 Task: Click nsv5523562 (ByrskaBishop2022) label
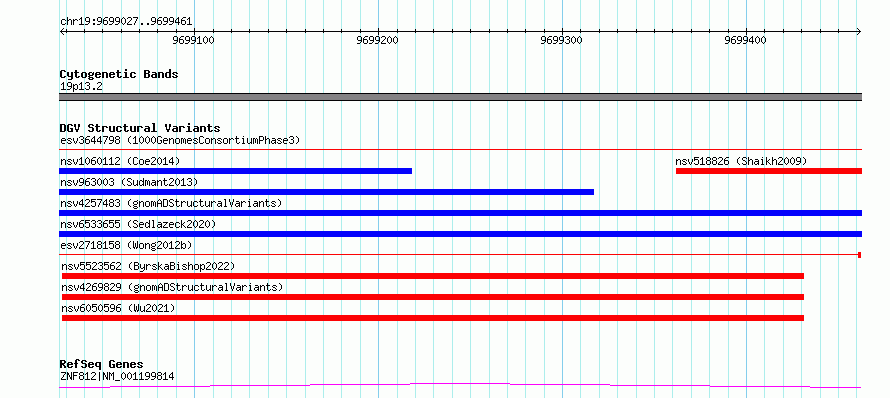point(148,266)
